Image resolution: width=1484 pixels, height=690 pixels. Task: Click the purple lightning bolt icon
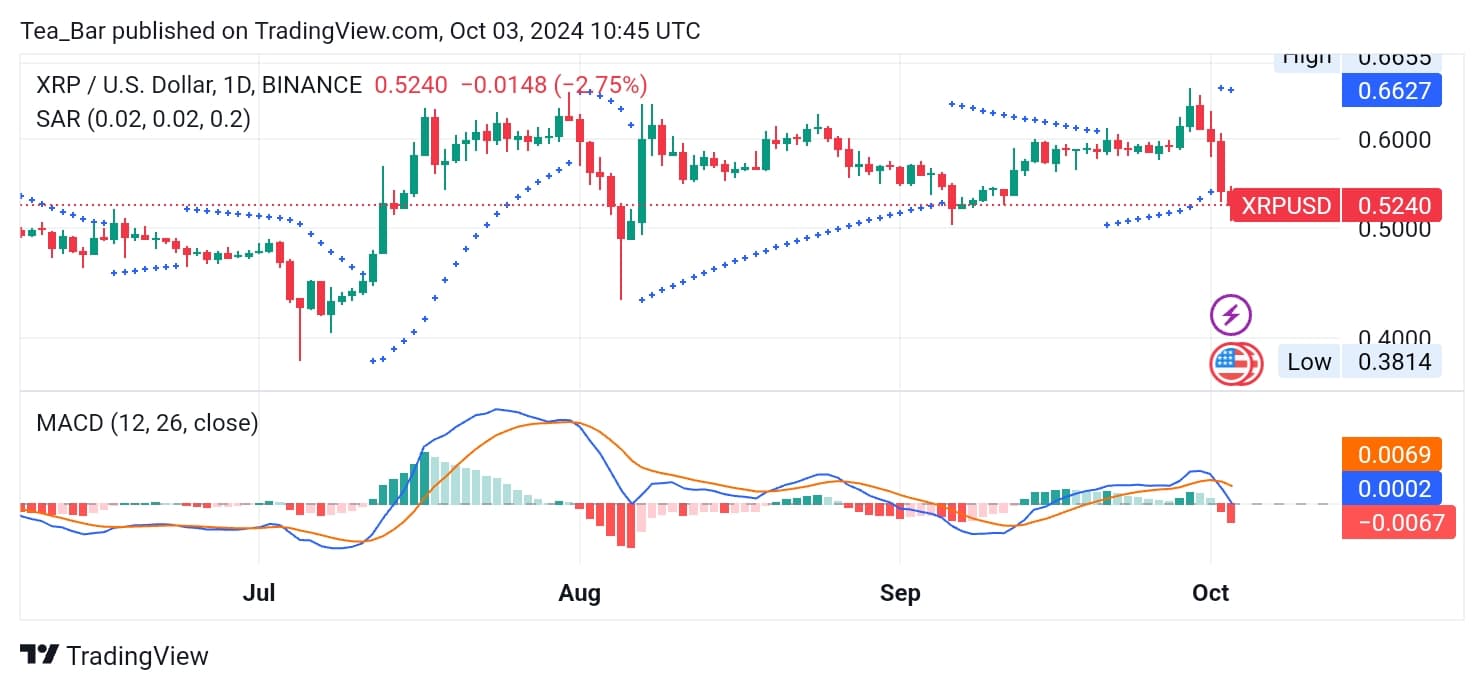coord(1231,315)
